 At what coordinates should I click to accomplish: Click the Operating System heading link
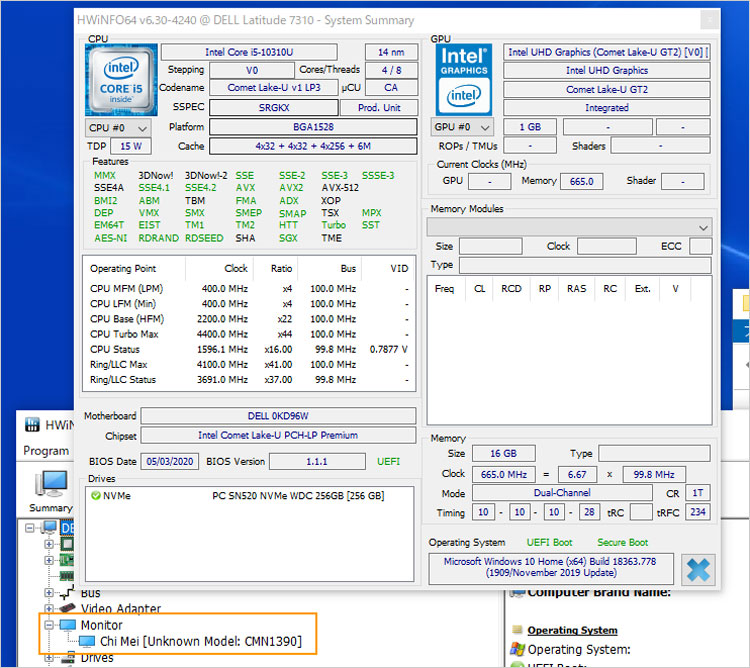pos(572,630)
